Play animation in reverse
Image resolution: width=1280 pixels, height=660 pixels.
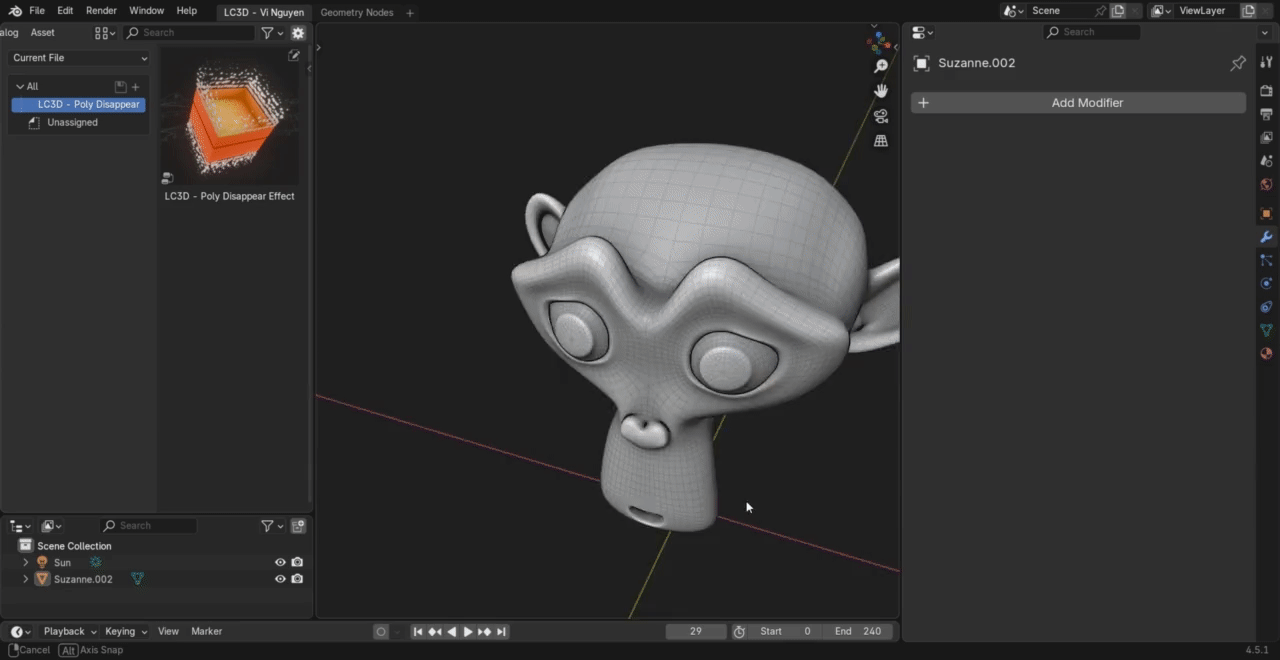451,632
